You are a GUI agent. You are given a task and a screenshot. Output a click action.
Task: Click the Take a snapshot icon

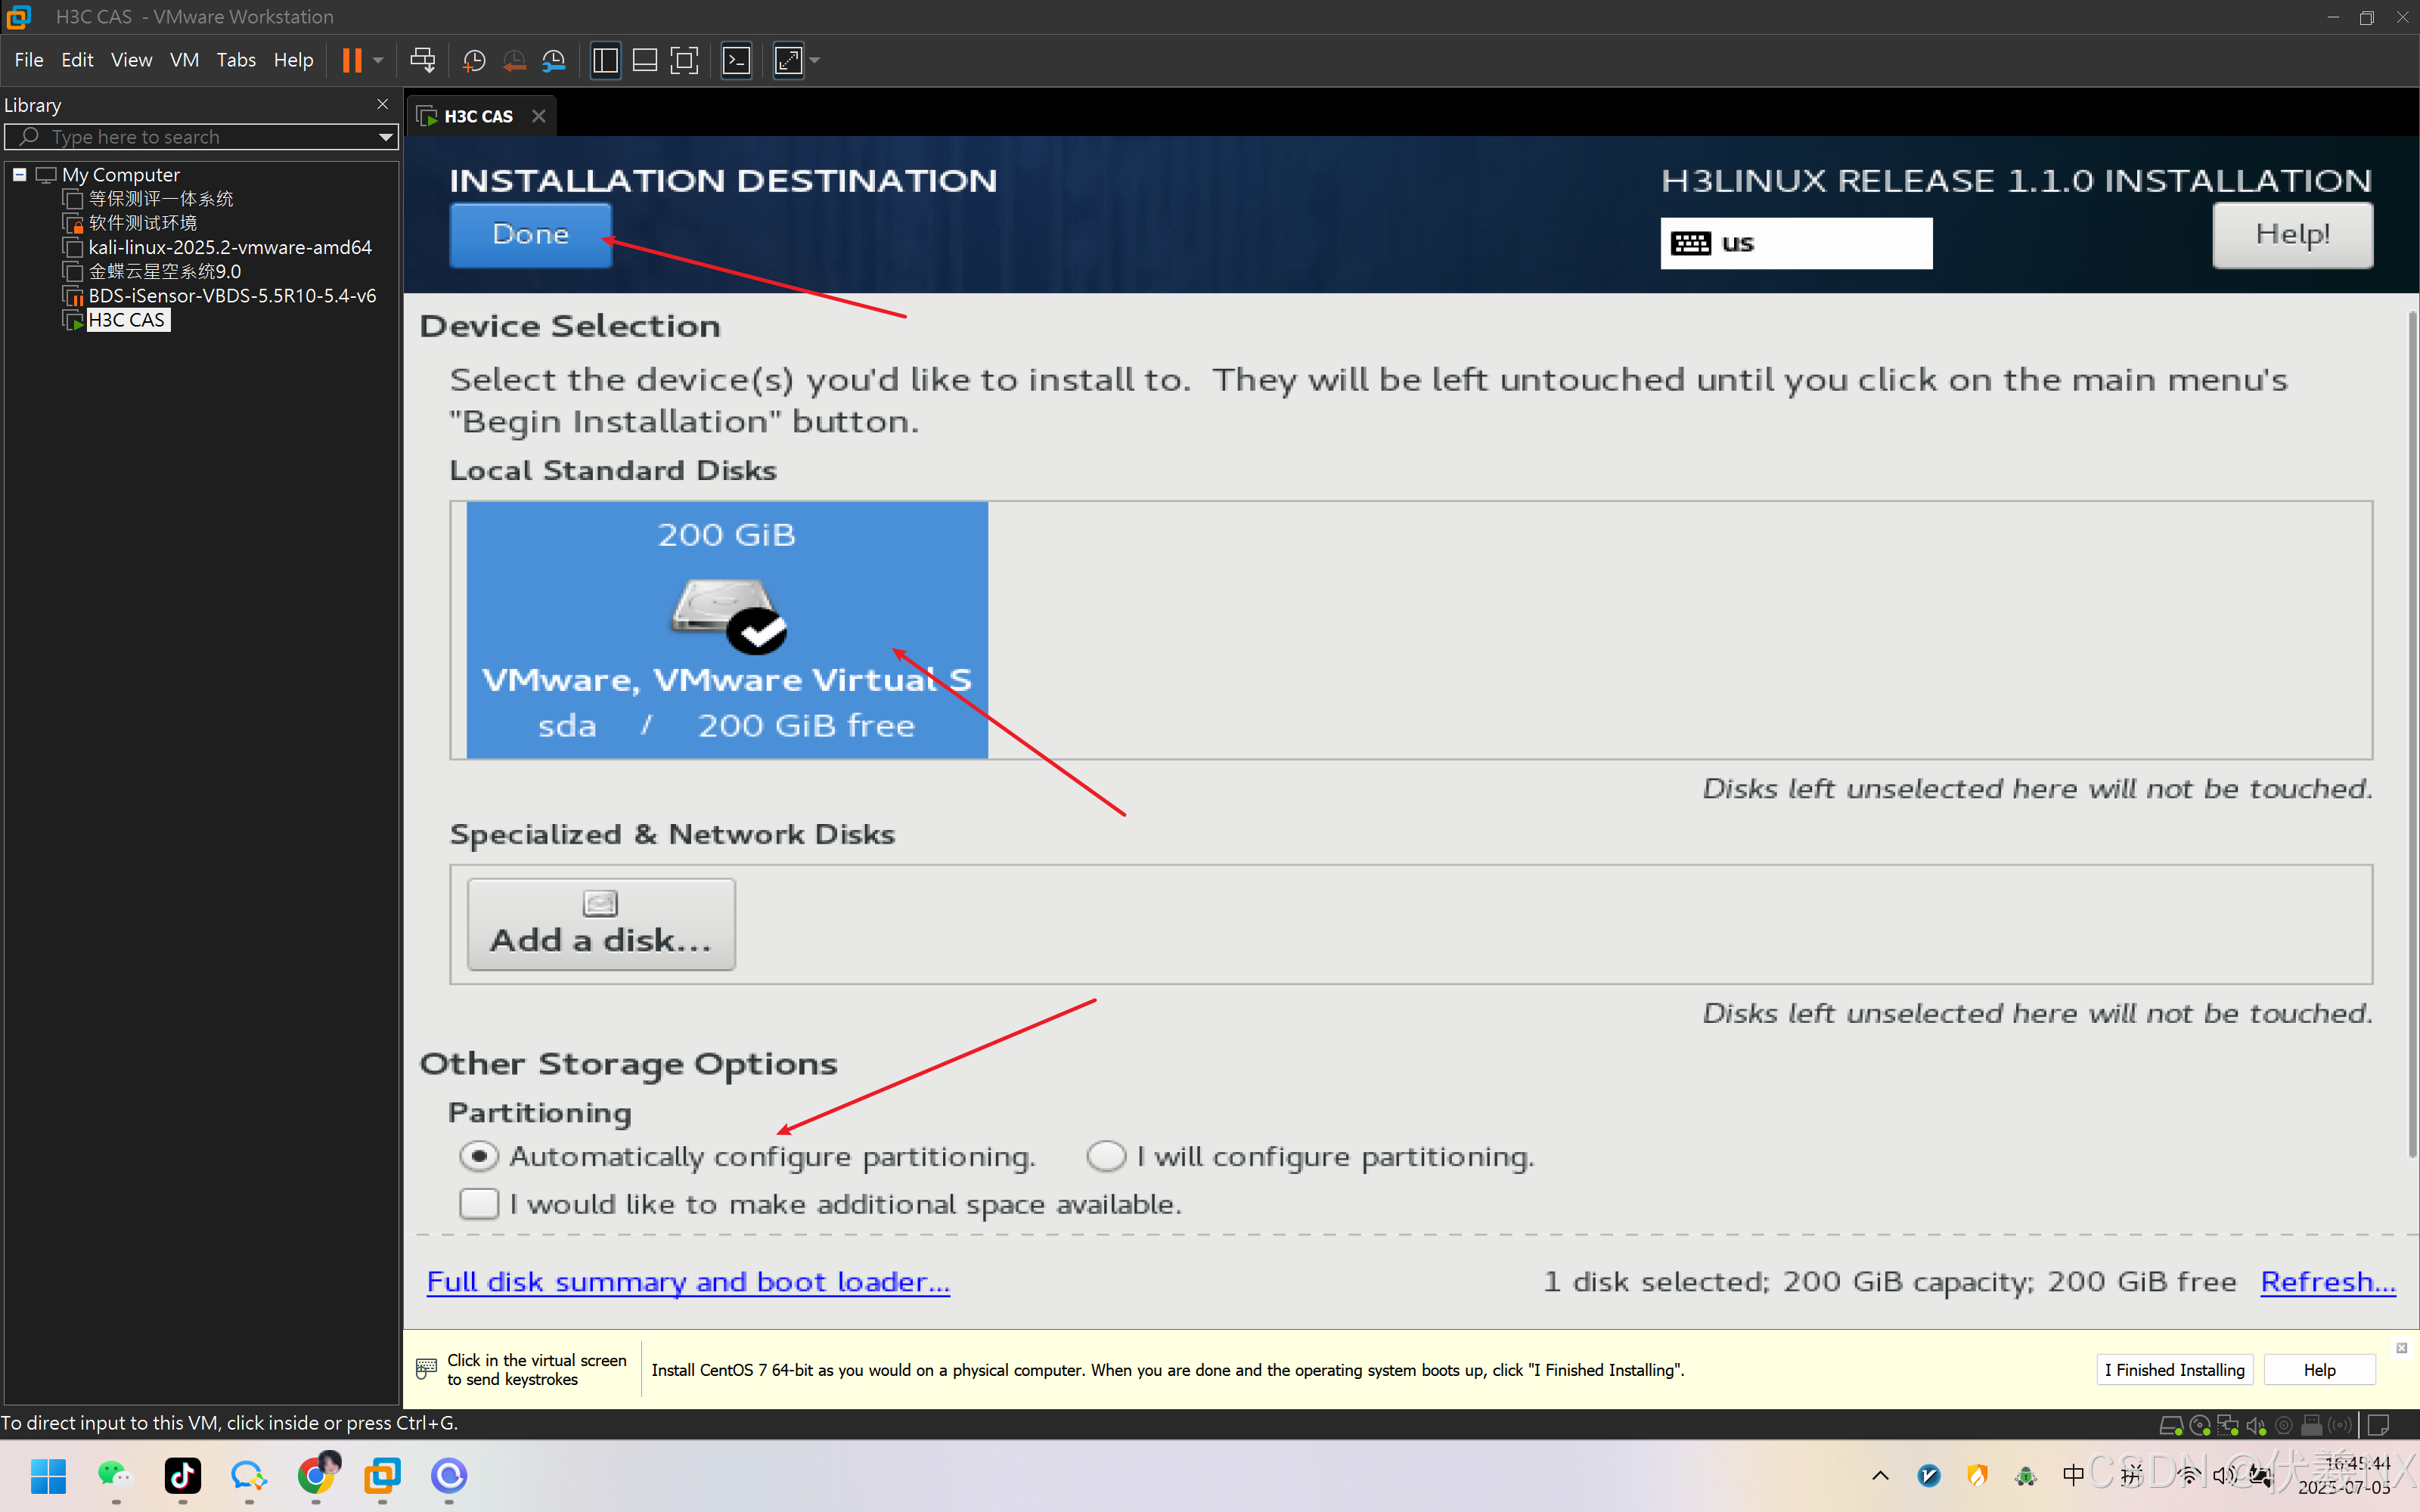(x=474, y=60)
